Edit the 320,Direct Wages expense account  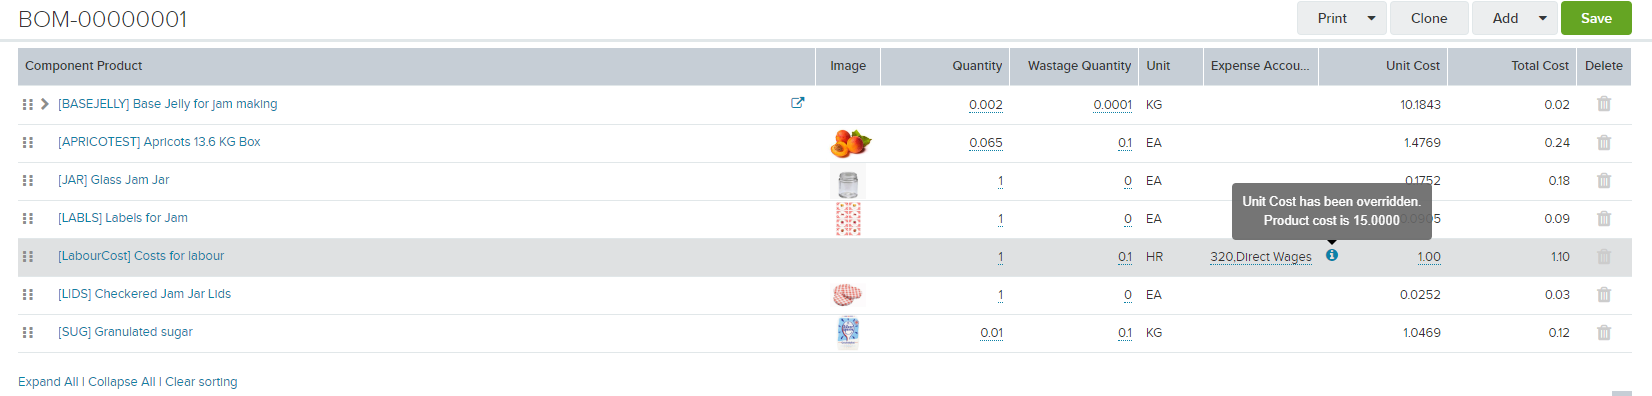click(1260, 257)
